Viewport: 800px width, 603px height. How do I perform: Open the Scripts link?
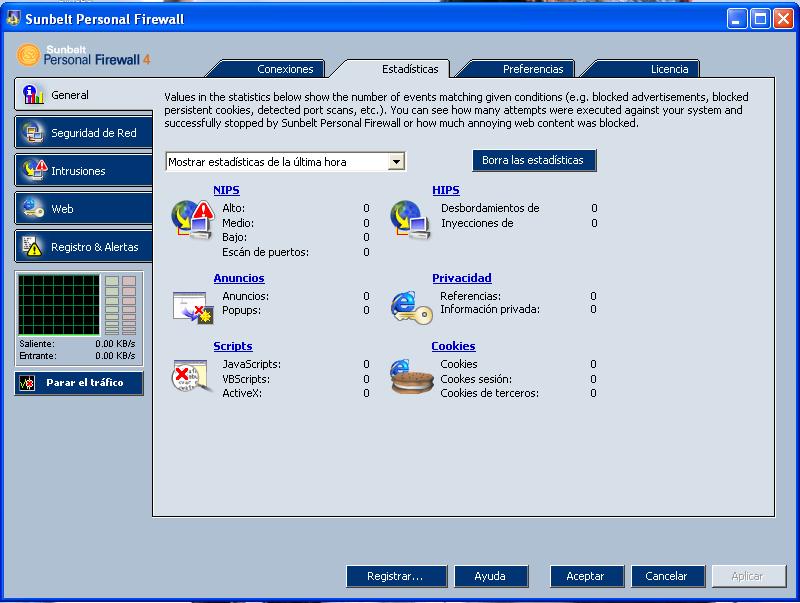[x=233, y=346]
